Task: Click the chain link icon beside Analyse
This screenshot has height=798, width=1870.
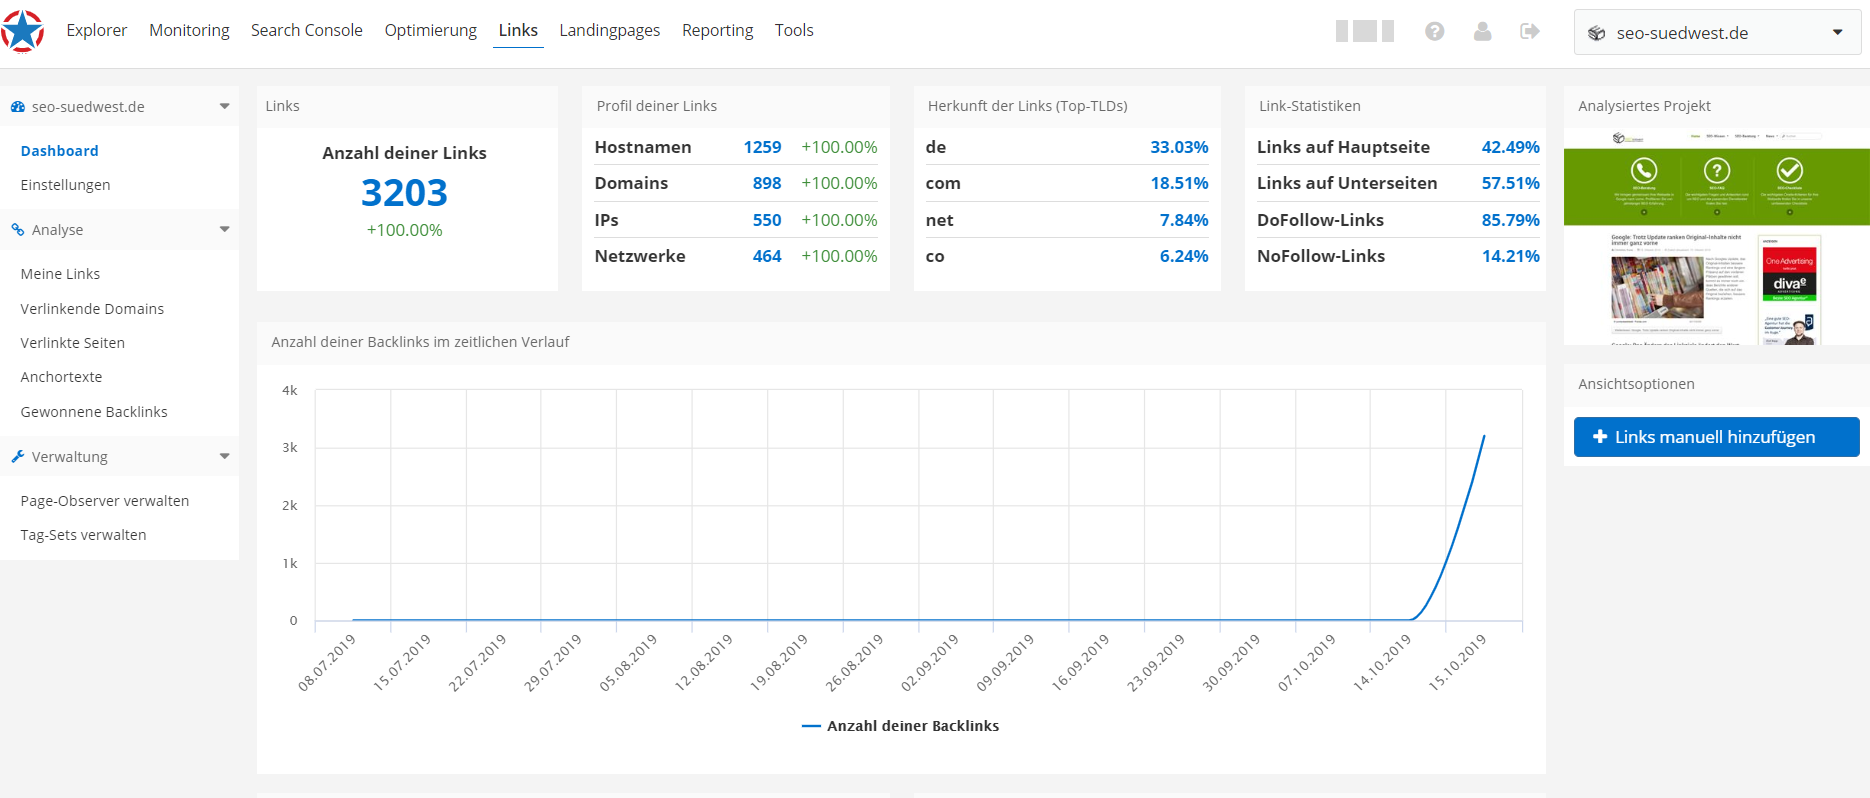Action: 18,230
